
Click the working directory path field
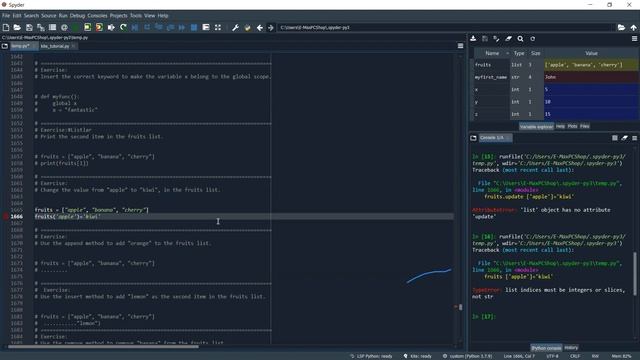446,27
